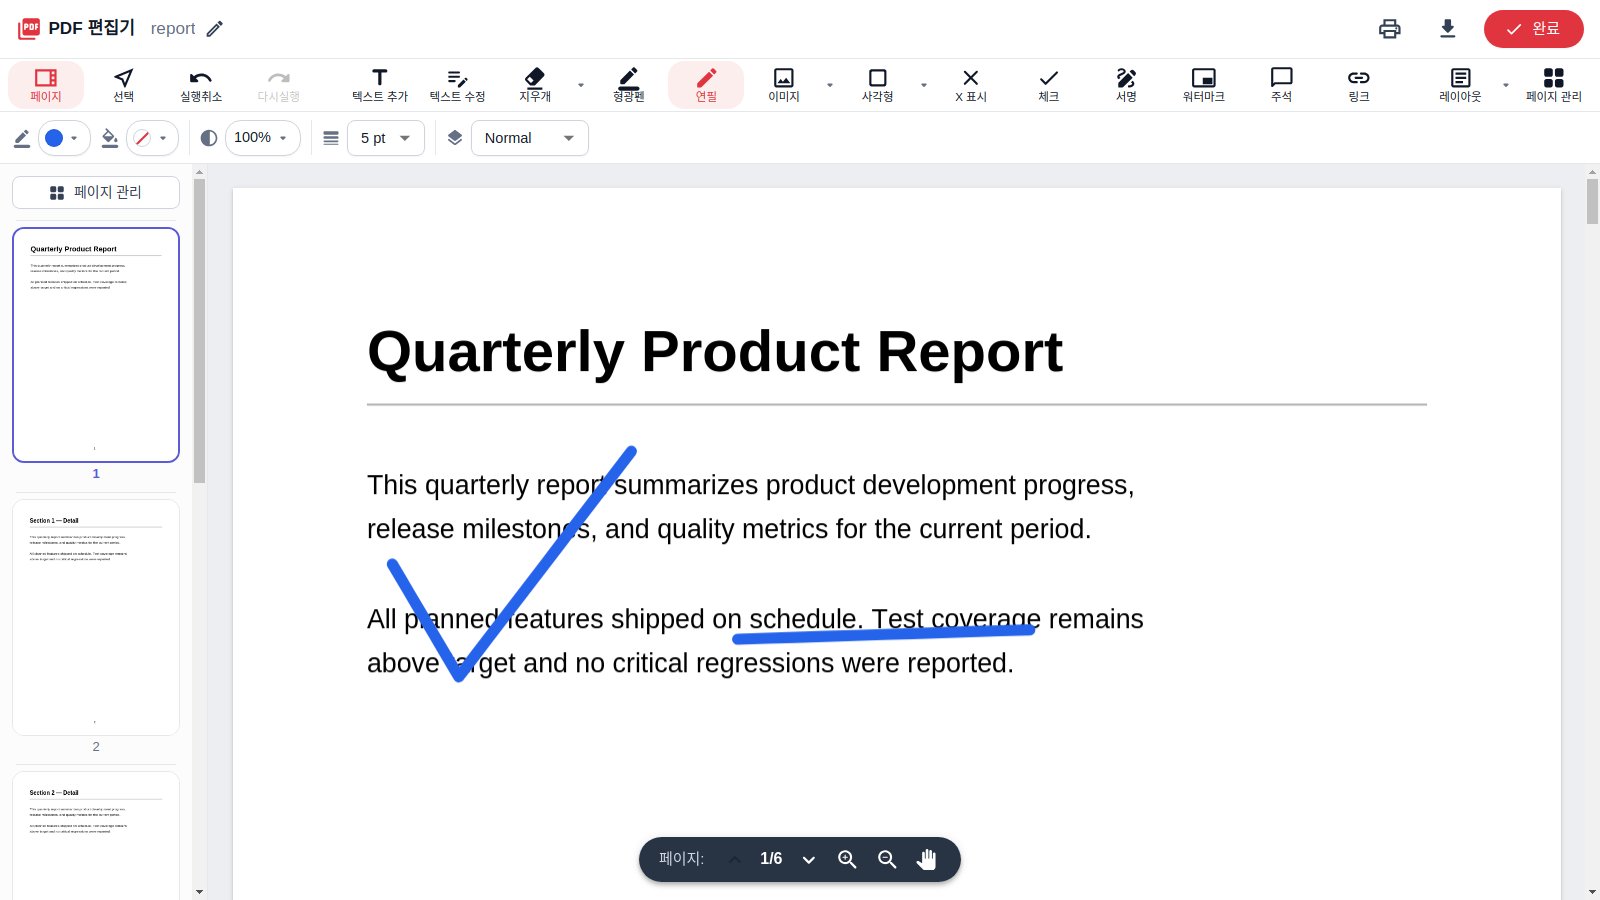Download the PDF file
This screenshot has width=1600, height=900.
[1448, 29]
